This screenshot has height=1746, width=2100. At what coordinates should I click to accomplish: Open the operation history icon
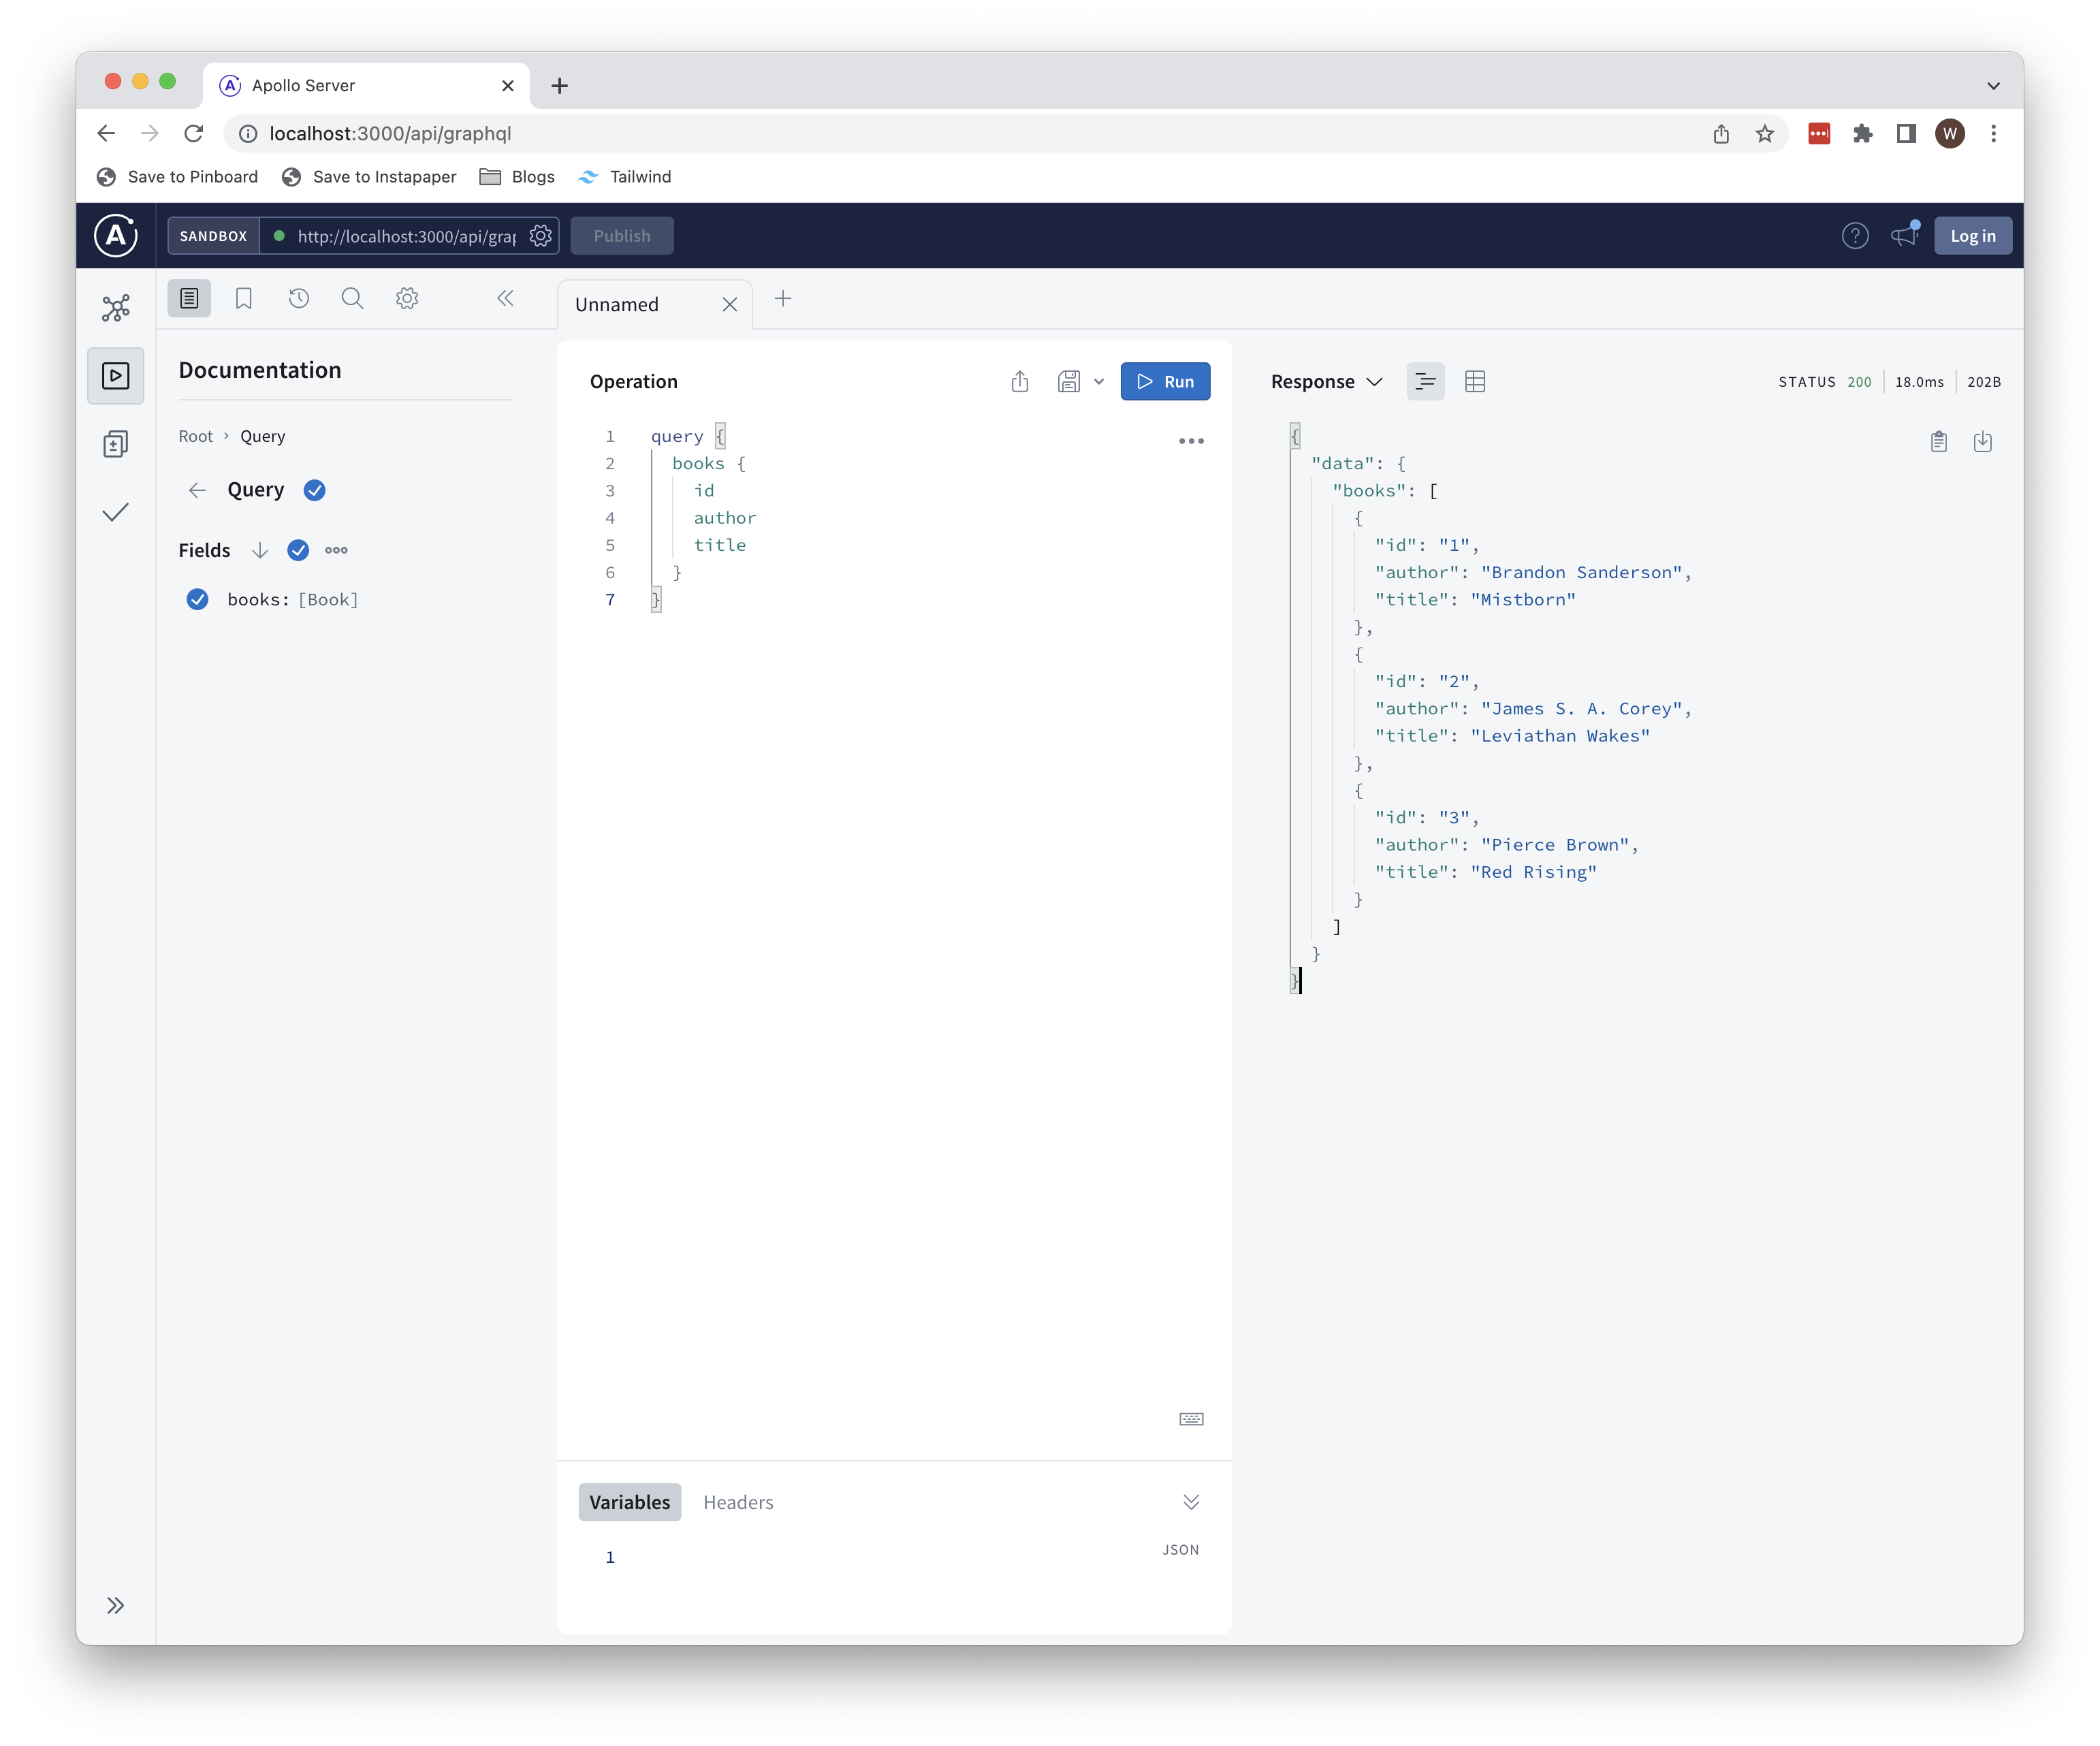click(298, 298)
